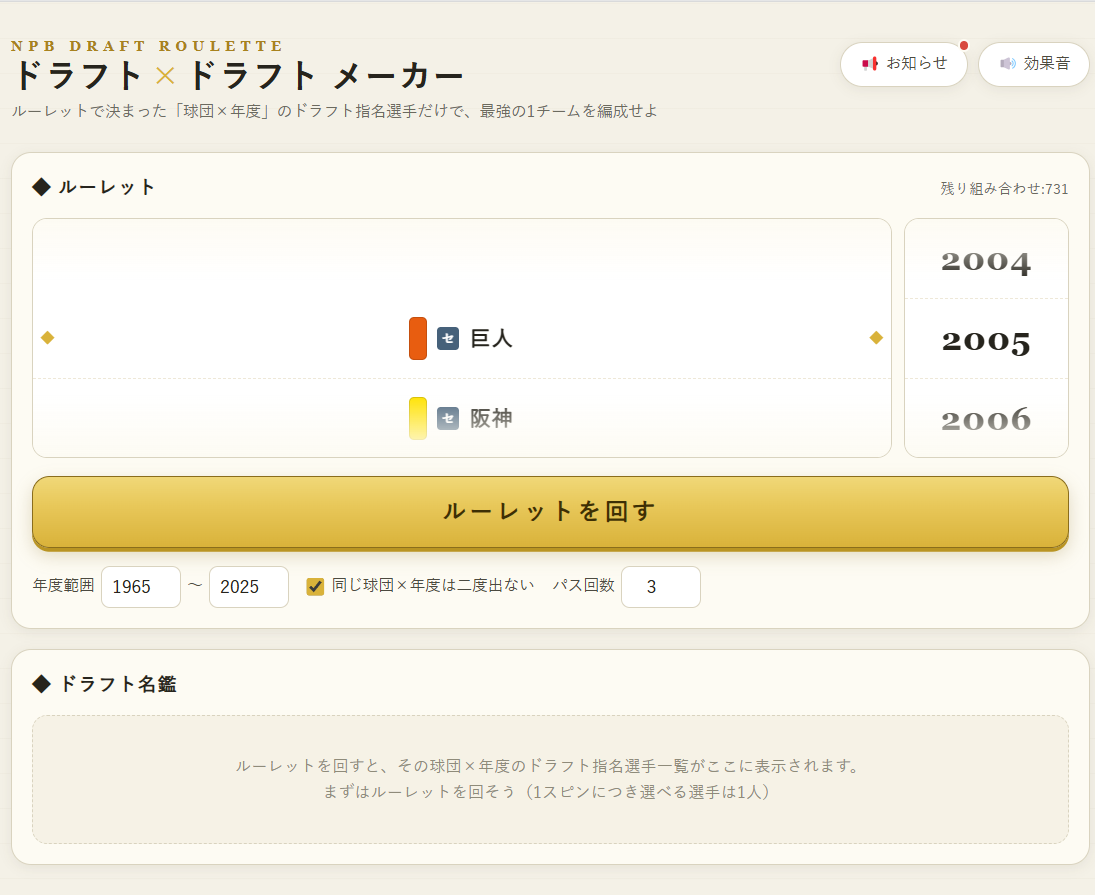Select the 巨人 team name in roulette
1095x895 pixels.
pyautogui.click(x=491, y=339)
